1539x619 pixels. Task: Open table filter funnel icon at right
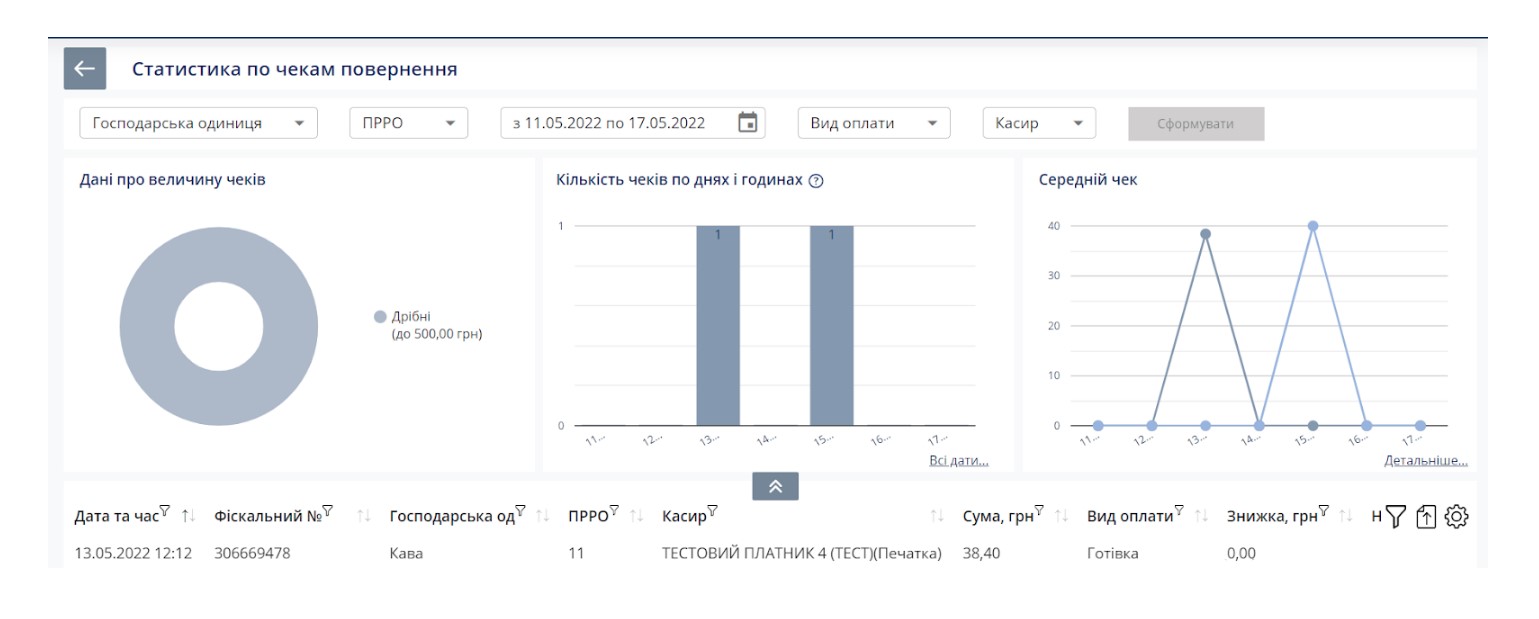[1396, 516]
